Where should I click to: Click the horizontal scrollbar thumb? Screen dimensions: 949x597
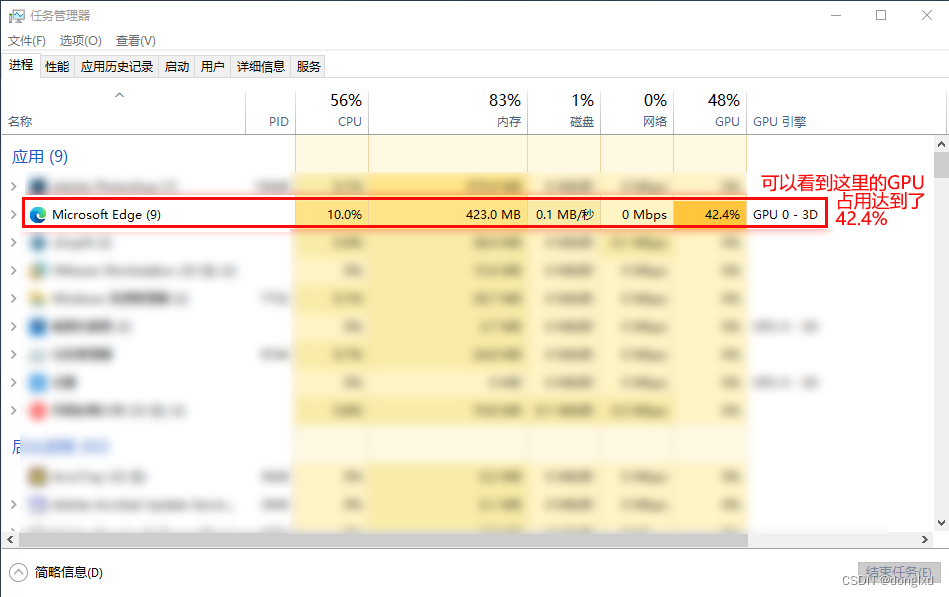pyautogui.click(x=383, y=539)
